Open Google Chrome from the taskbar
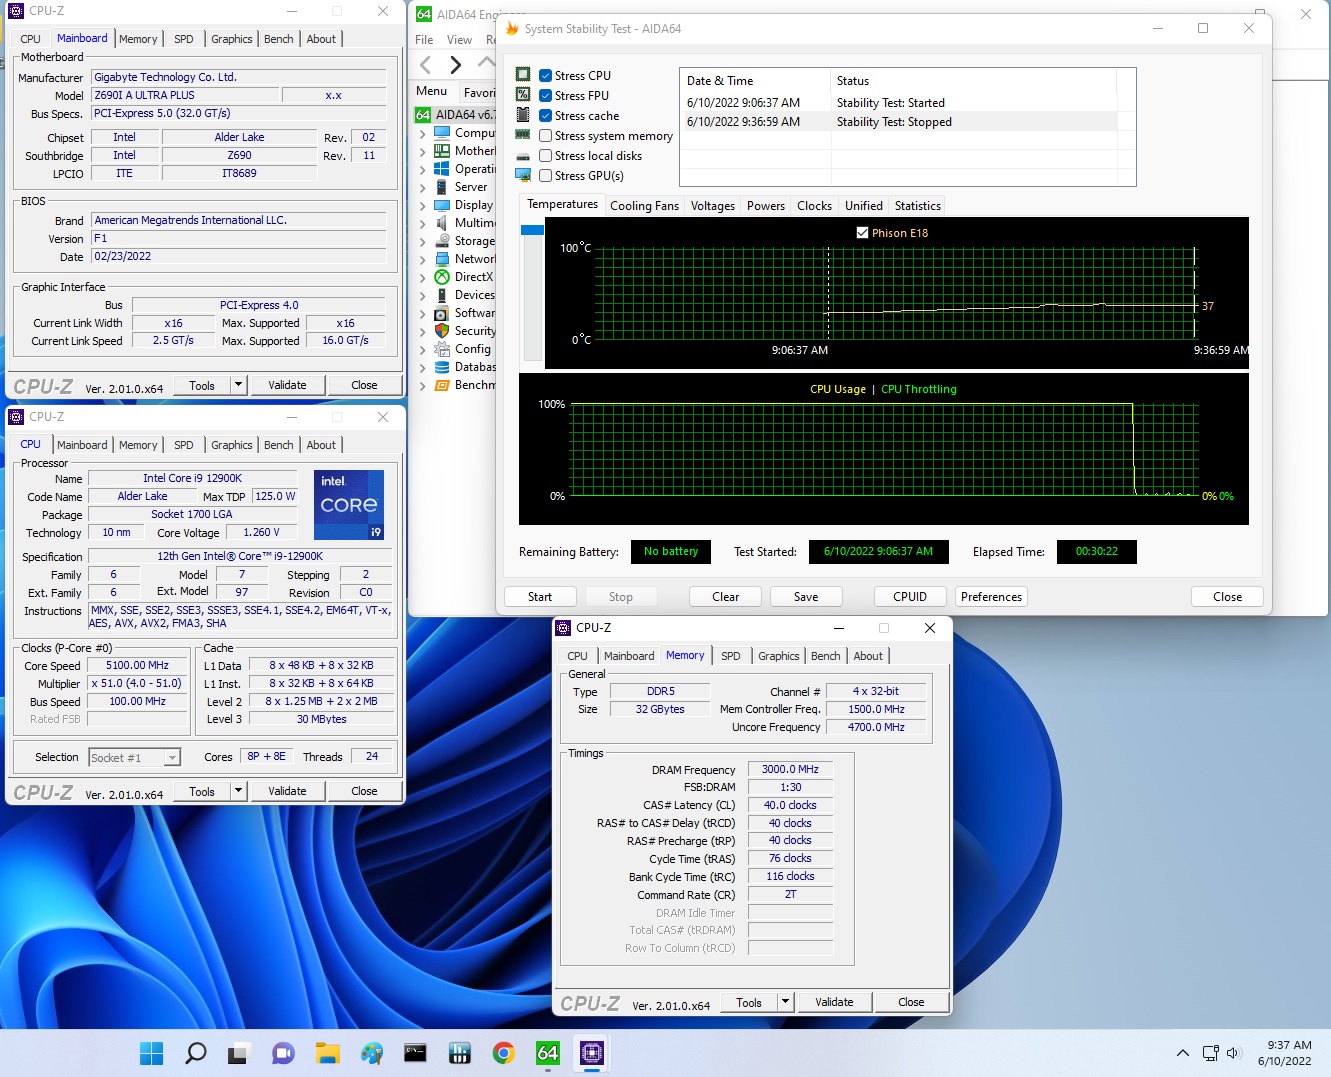 tap(503, 1053)
